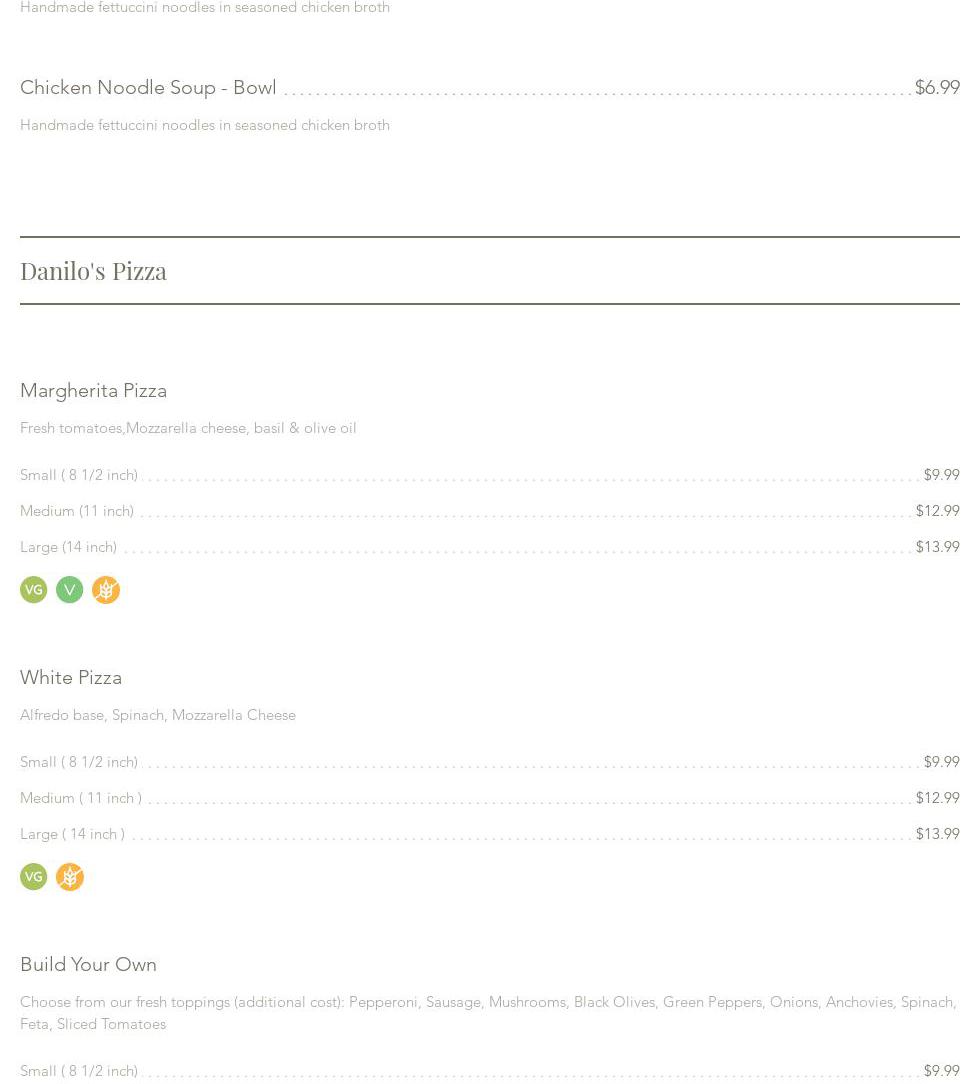The height and width of the screenshot is (1084, 965).
Task: Open the Margherita Pizza item
Action: tap(93, 391)
